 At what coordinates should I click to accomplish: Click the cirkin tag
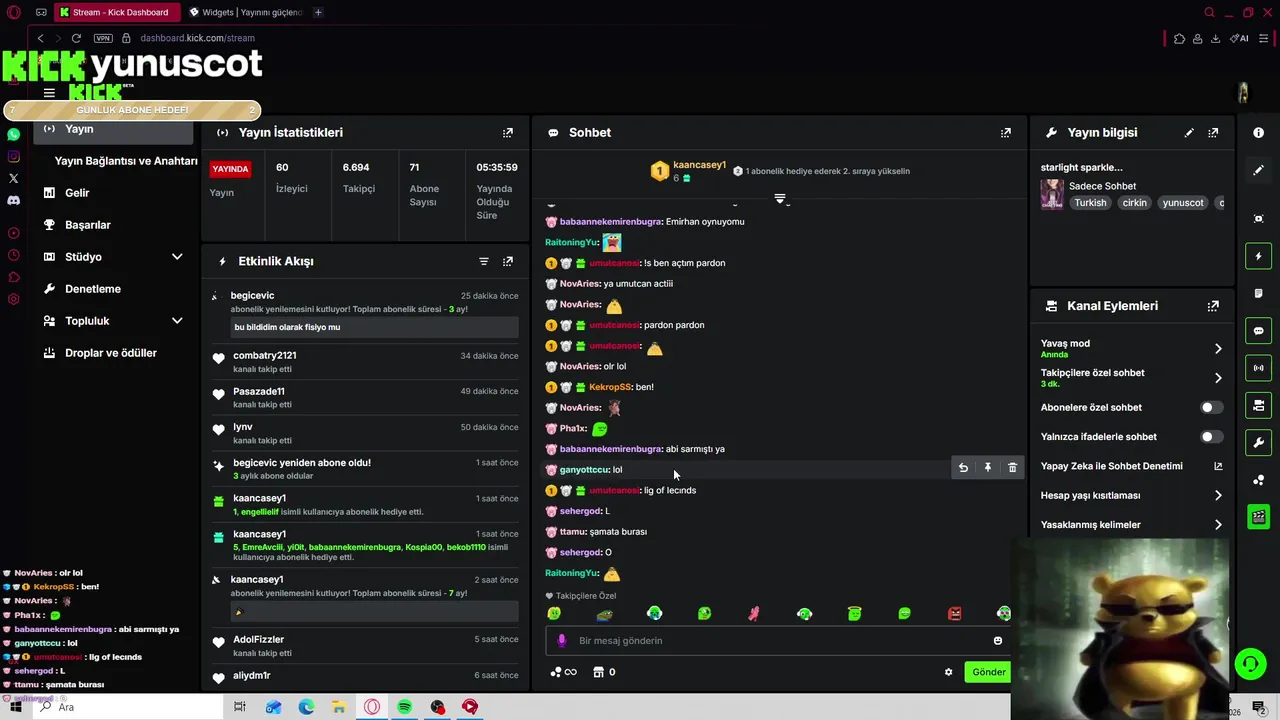[x=1135, y=202]
